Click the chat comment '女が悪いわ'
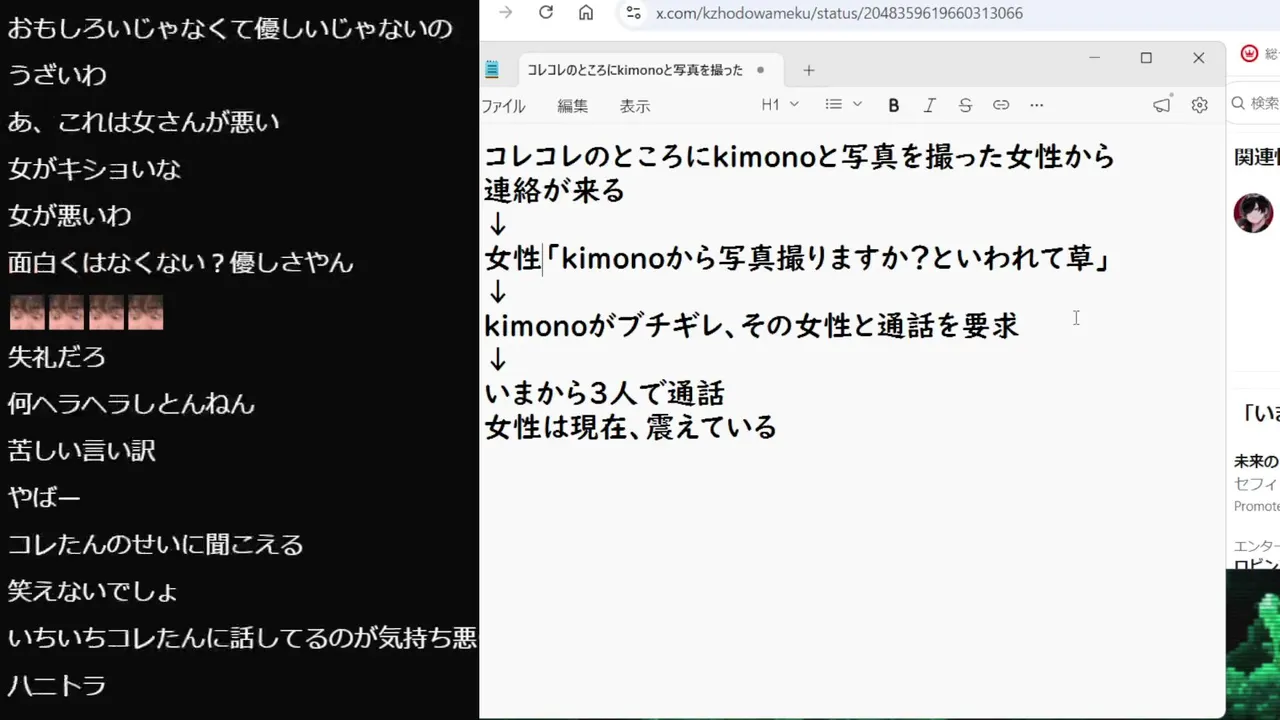The height and width of the screenshot is (720, 1280). coord(69,216)
